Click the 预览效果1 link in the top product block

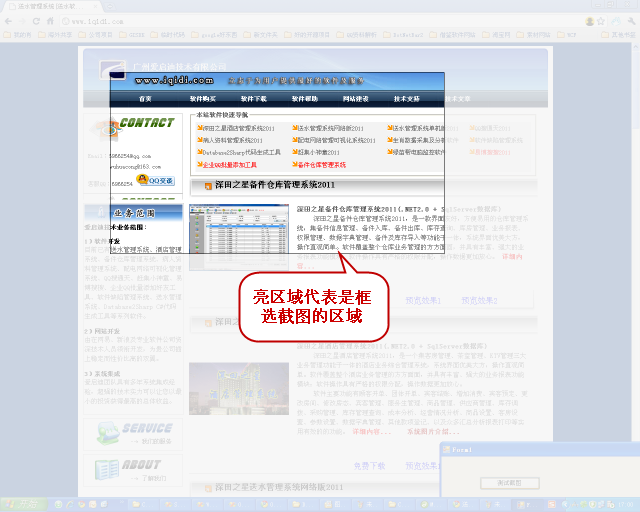[423, 301]
